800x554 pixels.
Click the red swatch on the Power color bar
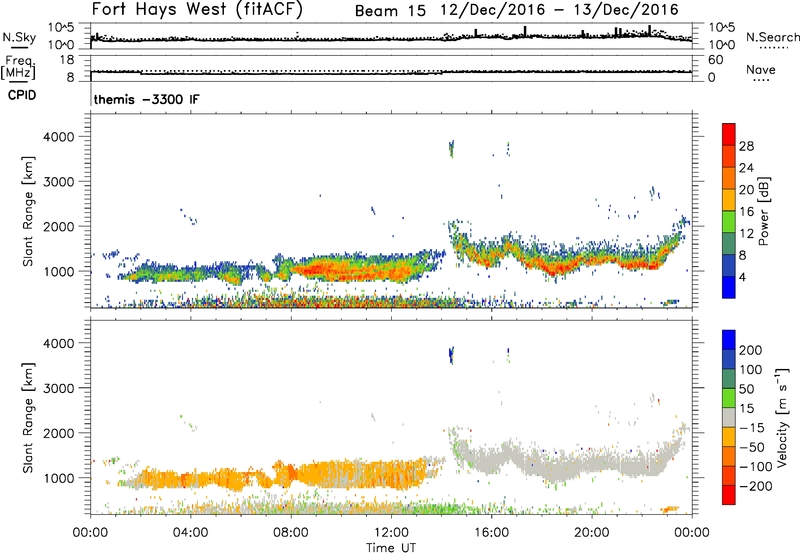tap(729, 134)
